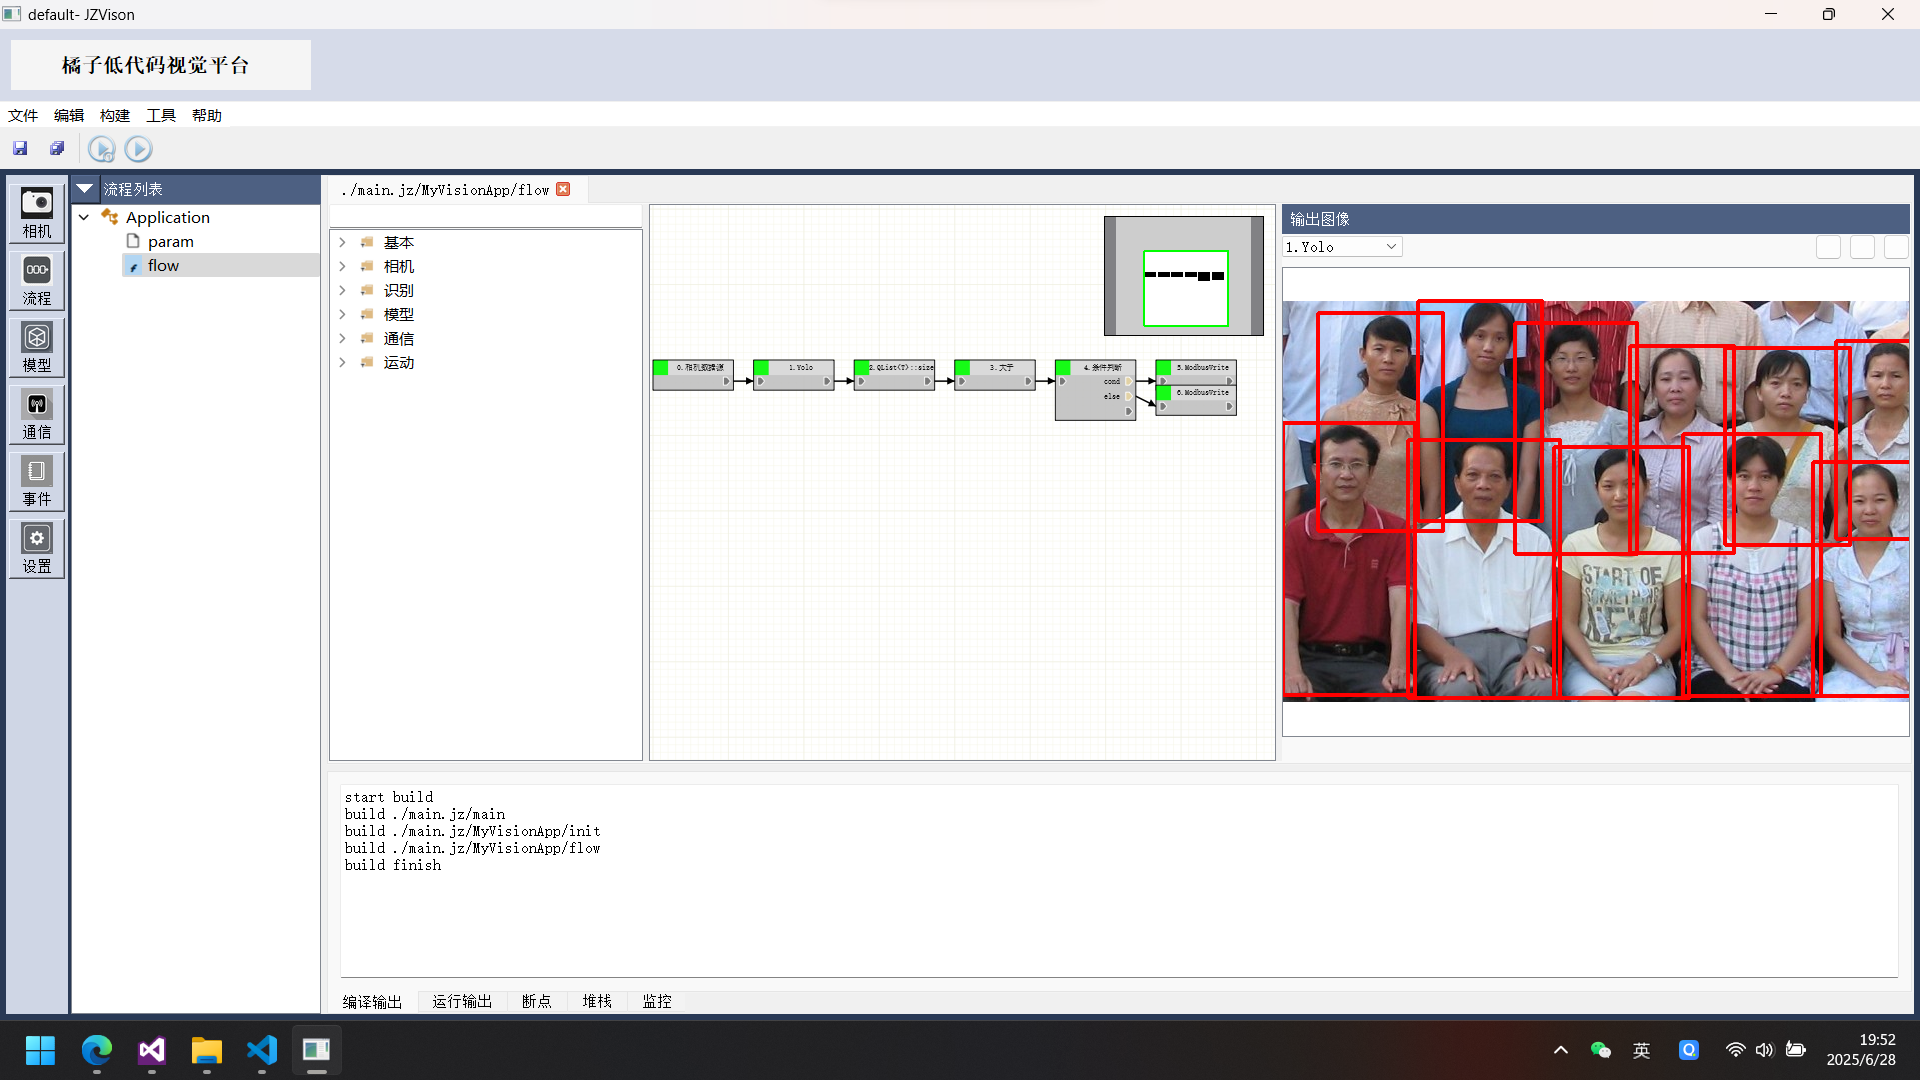
Task: Click the run play button in toolbar
Action: pos(138,149)
